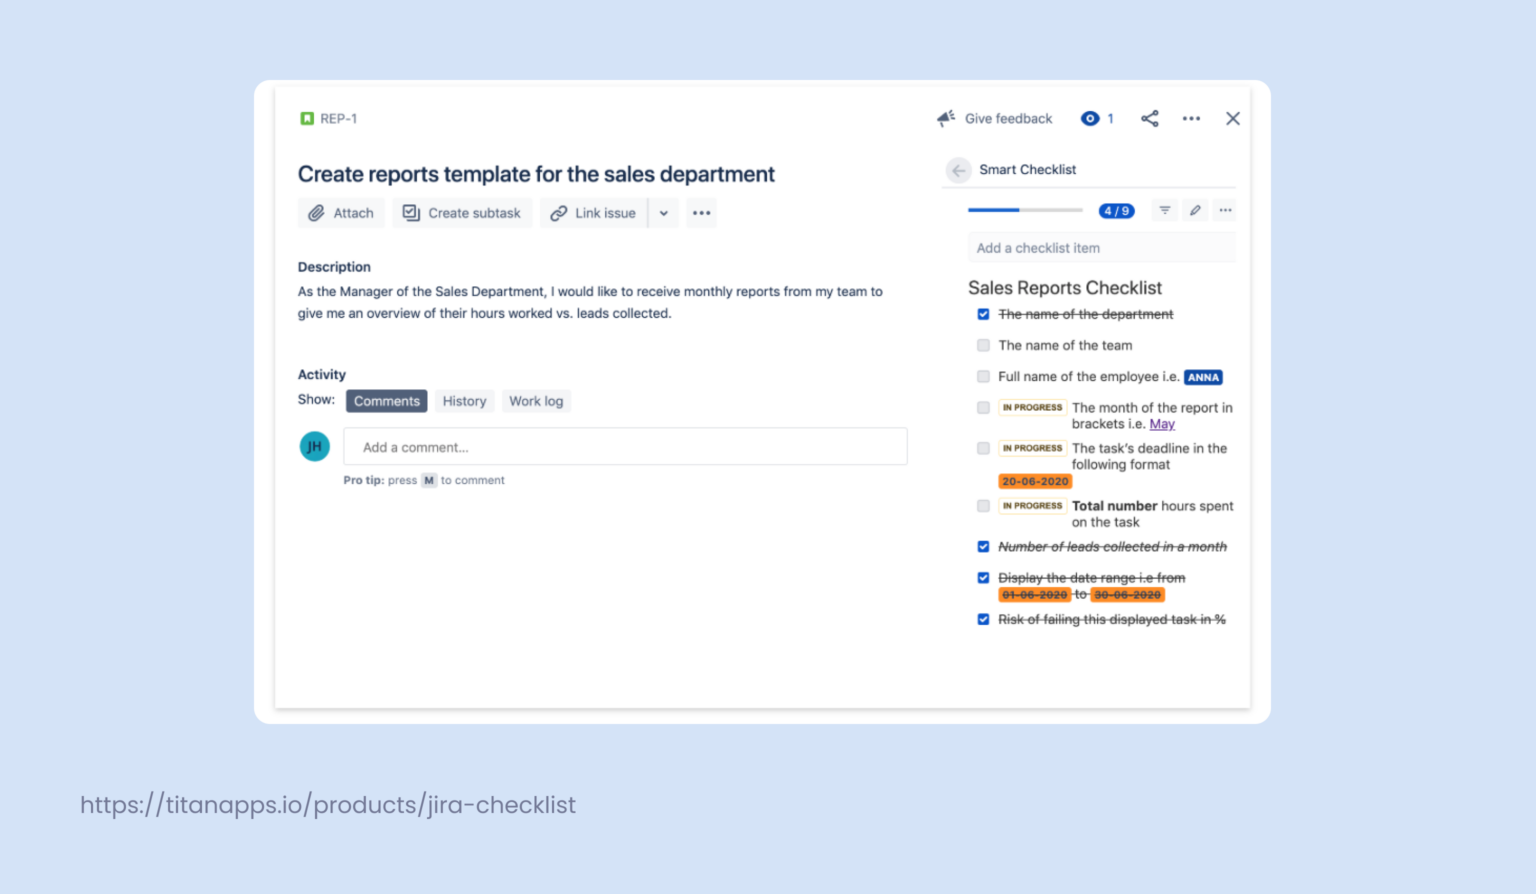Open the more actions menu next to Link issue
Screen dimensions: 1536x894
663,212
